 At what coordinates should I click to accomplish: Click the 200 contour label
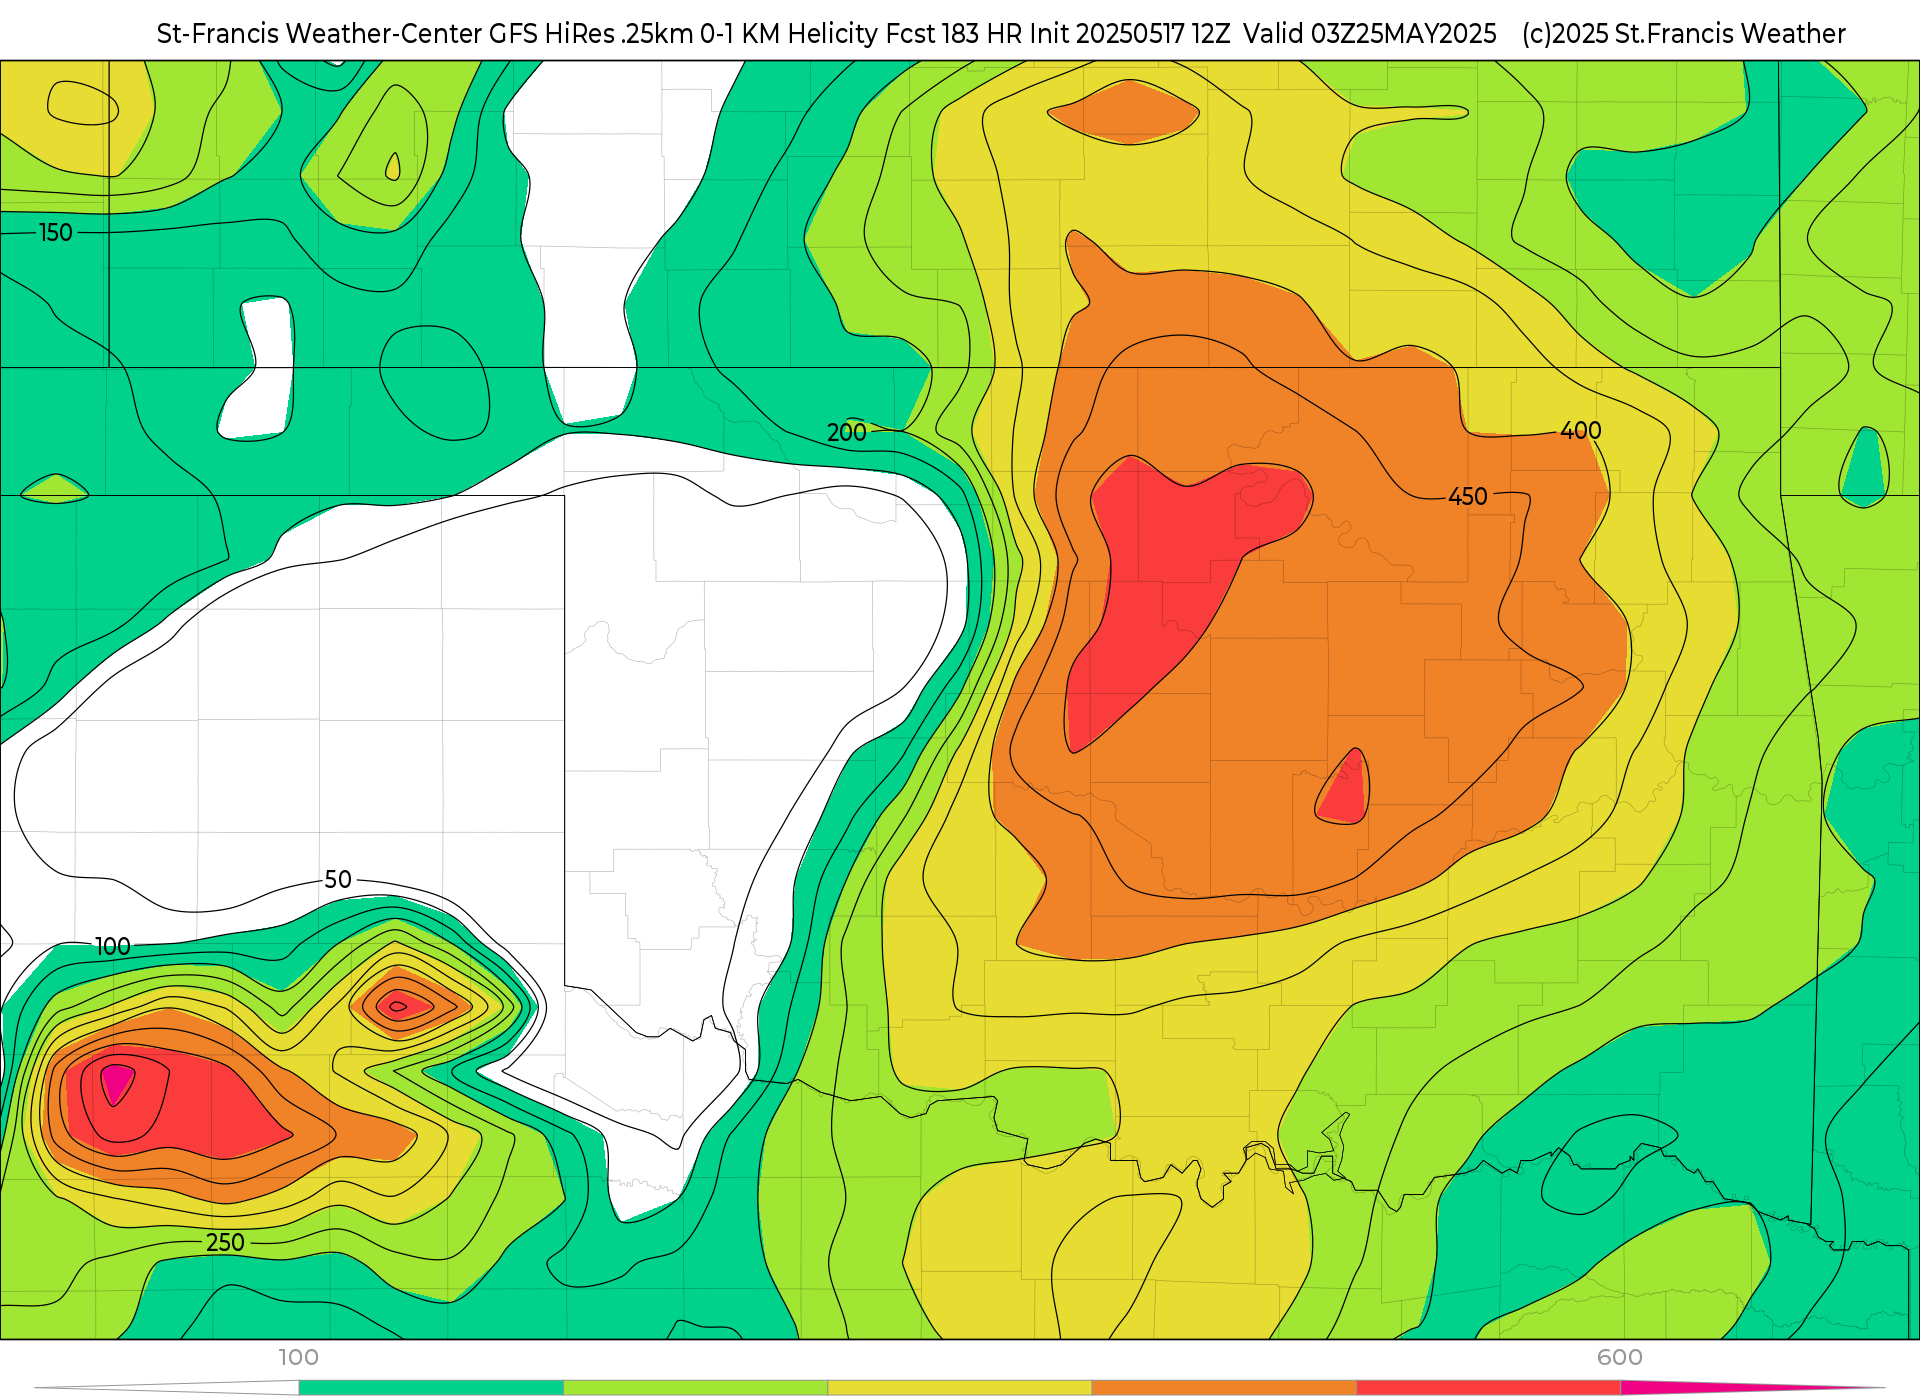pos(846,432)
